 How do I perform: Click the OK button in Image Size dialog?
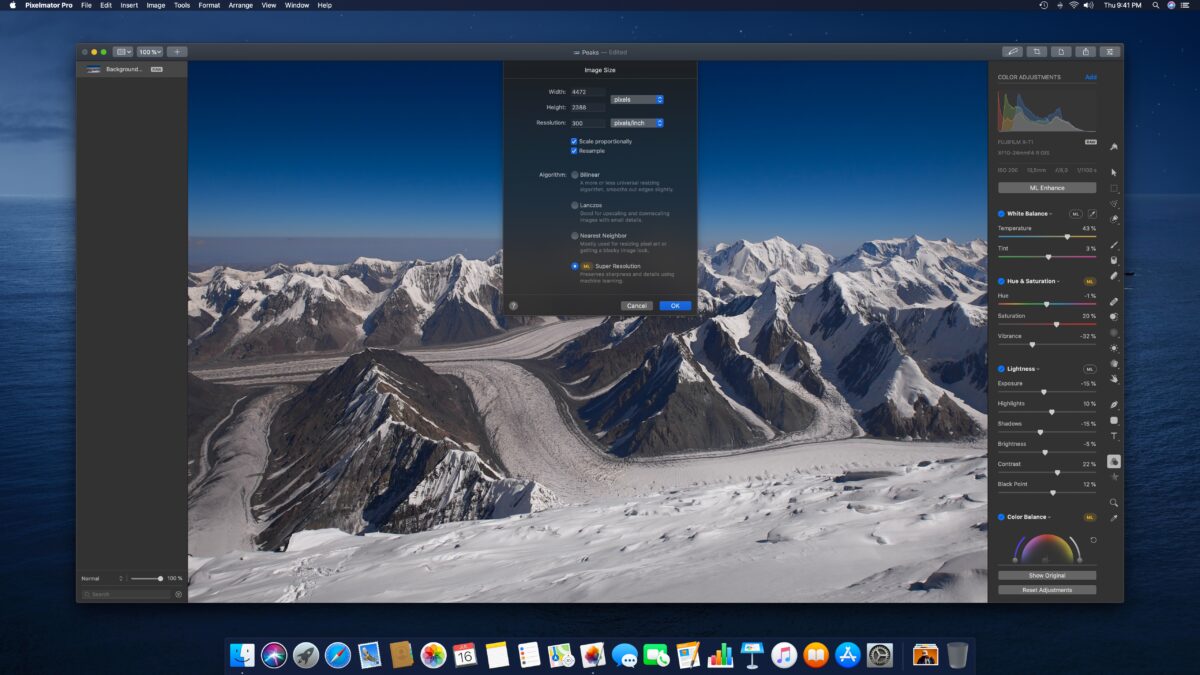pyautogui.click(x=674, y=305)
